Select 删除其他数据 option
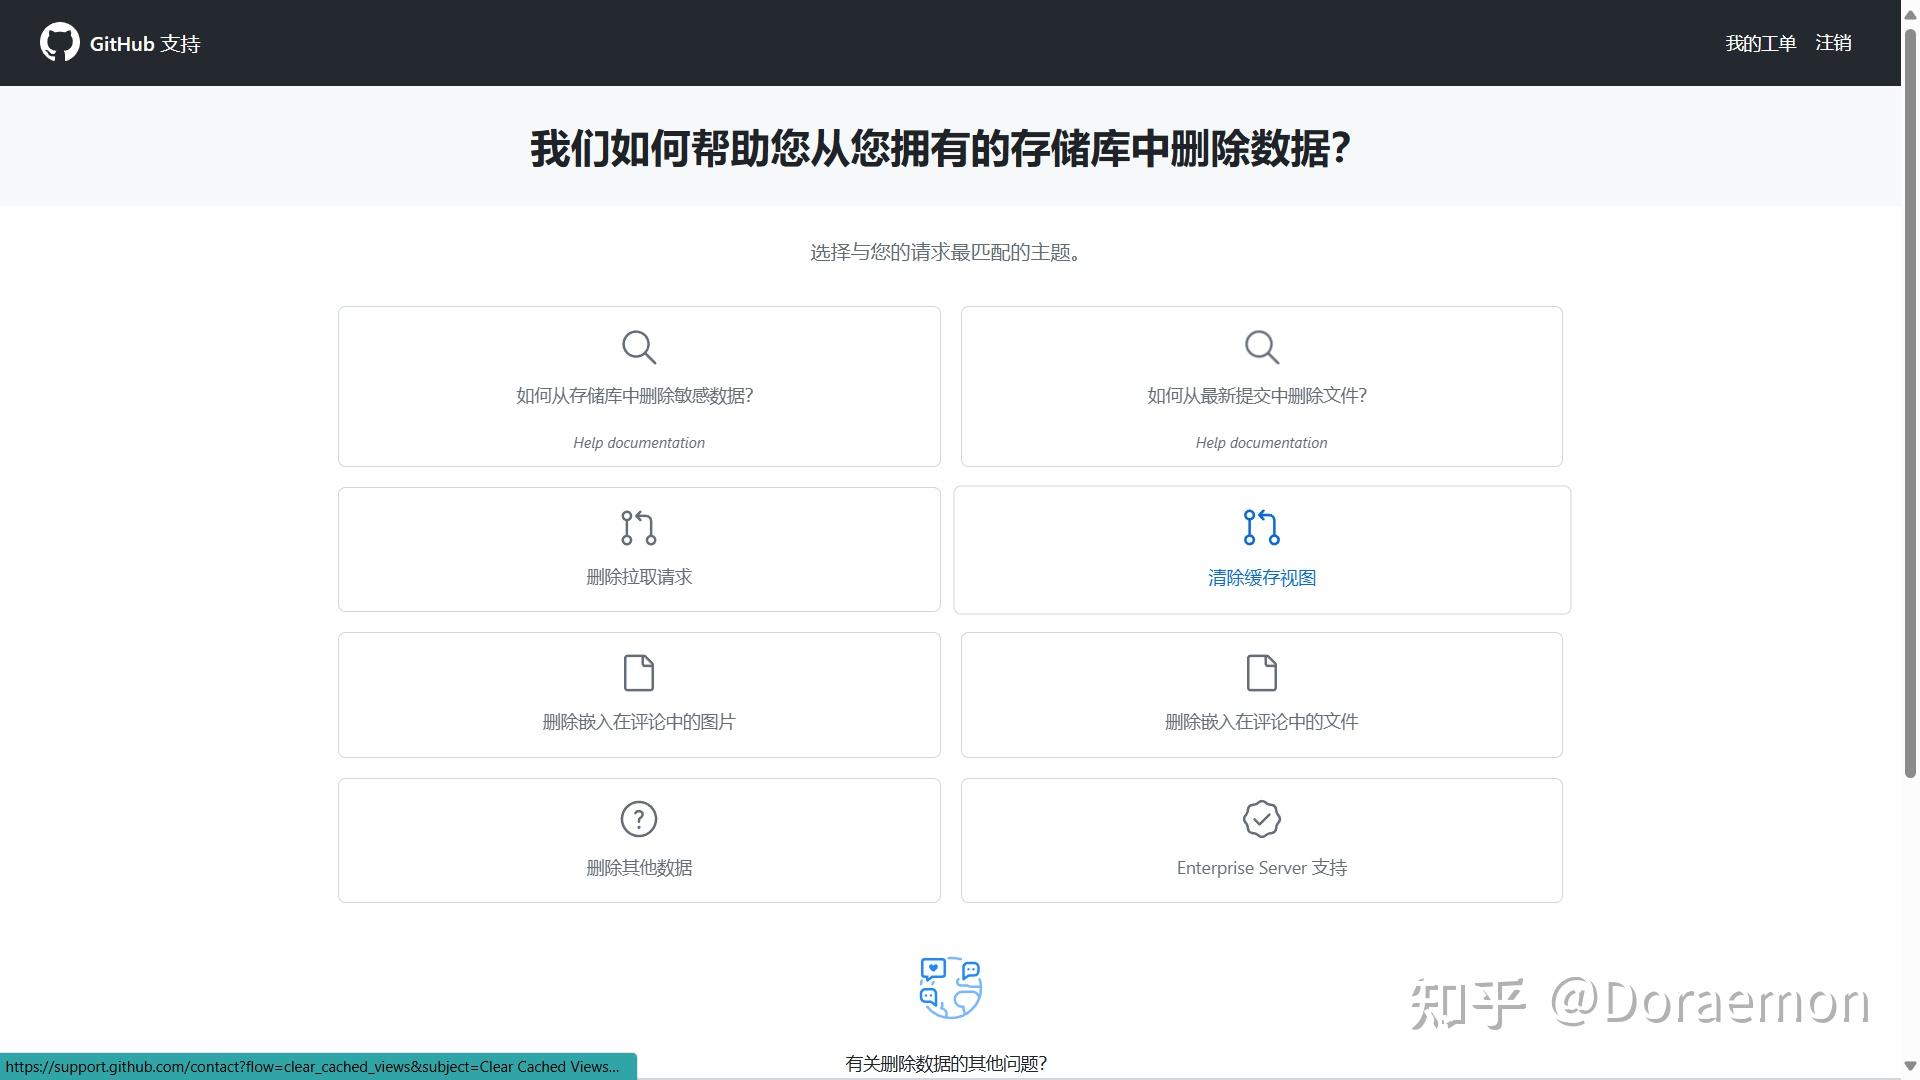The width and height of the screenshot is (1920, 1080). point(639,840)
